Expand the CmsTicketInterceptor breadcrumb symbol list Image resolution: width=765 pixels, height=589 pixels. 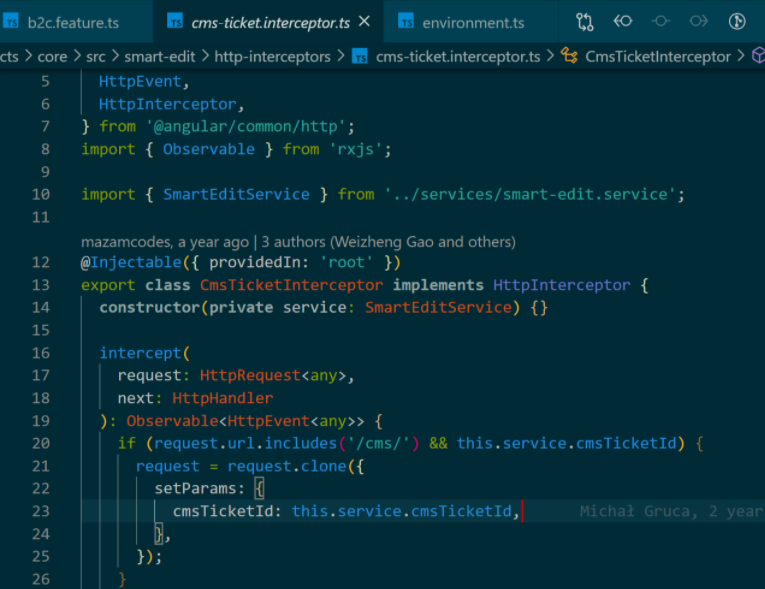658,57
